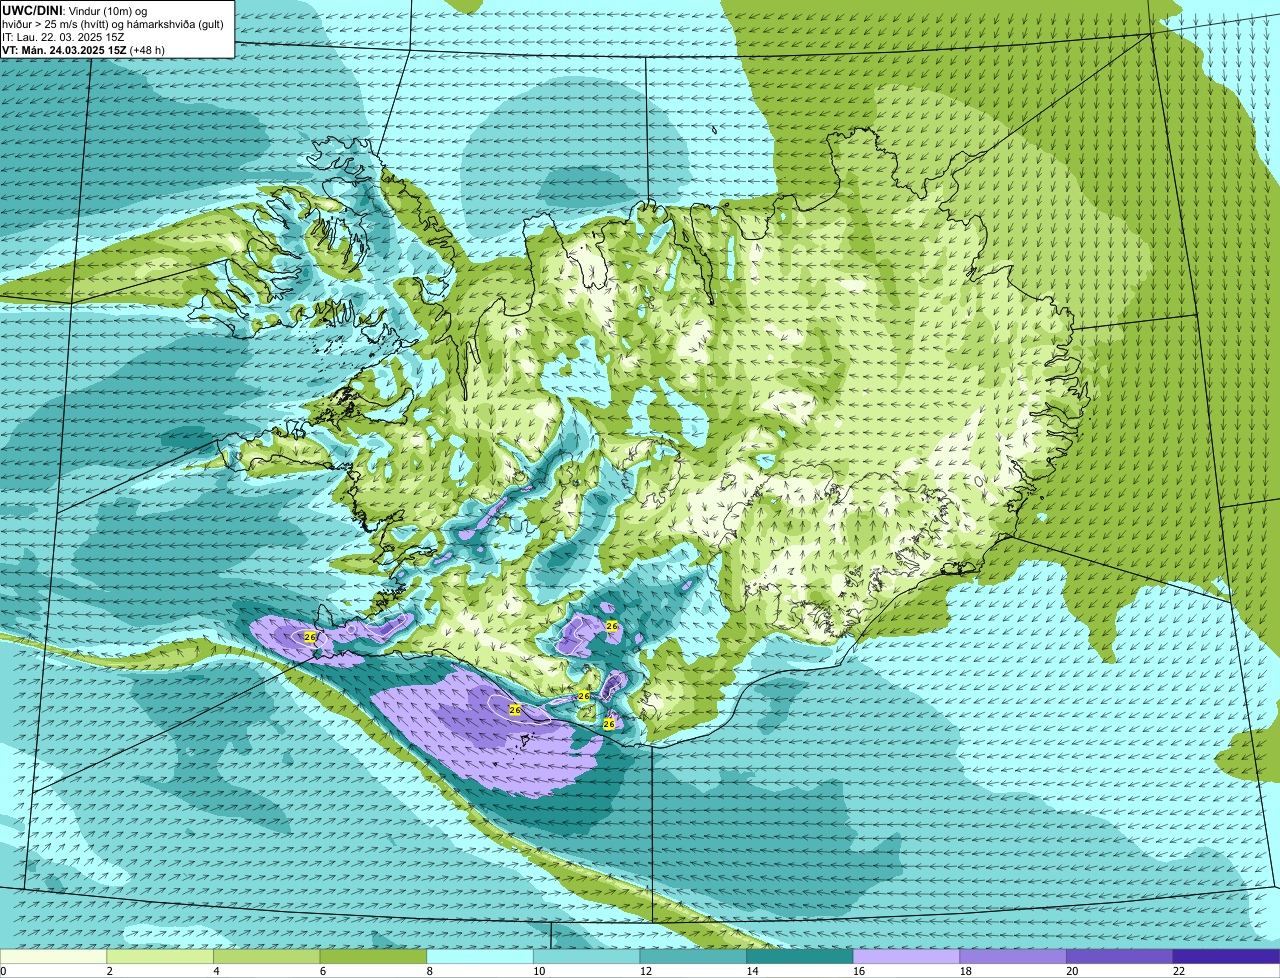
Task: Select the 8–10 m/s pale cyan swatch
Action: click(x=480, y=956)
